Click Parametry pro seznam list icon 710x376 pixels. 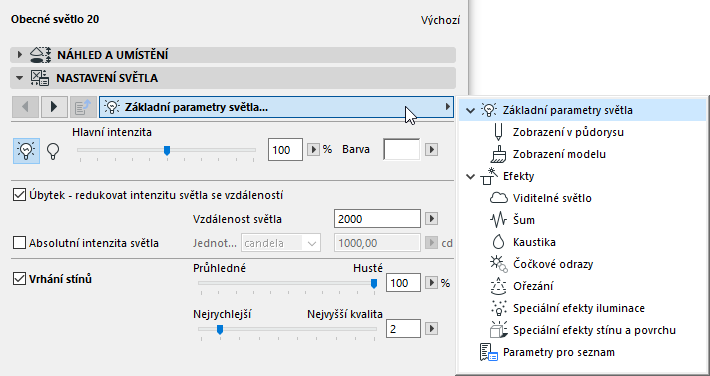coord(489,352)
